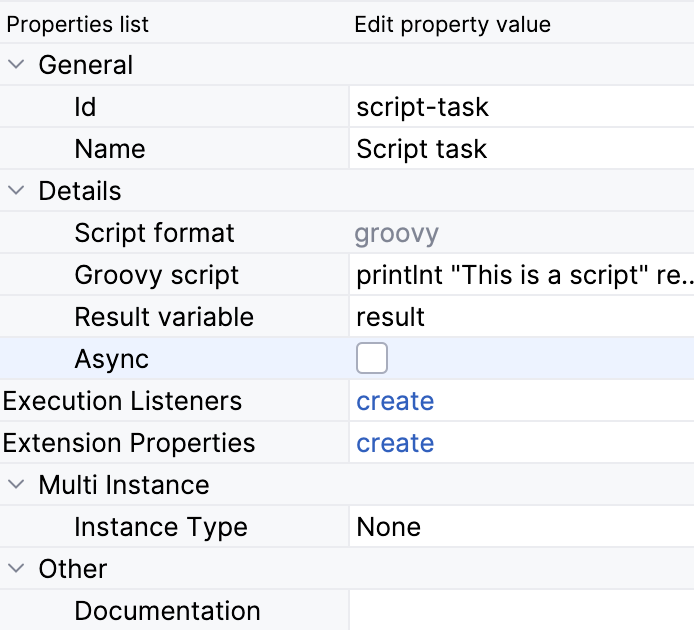This screenshot has height=630, width=694.
Task: Collapse the Multi Instance section chevron
Action: pyautogui.click(x=16, y=485)
